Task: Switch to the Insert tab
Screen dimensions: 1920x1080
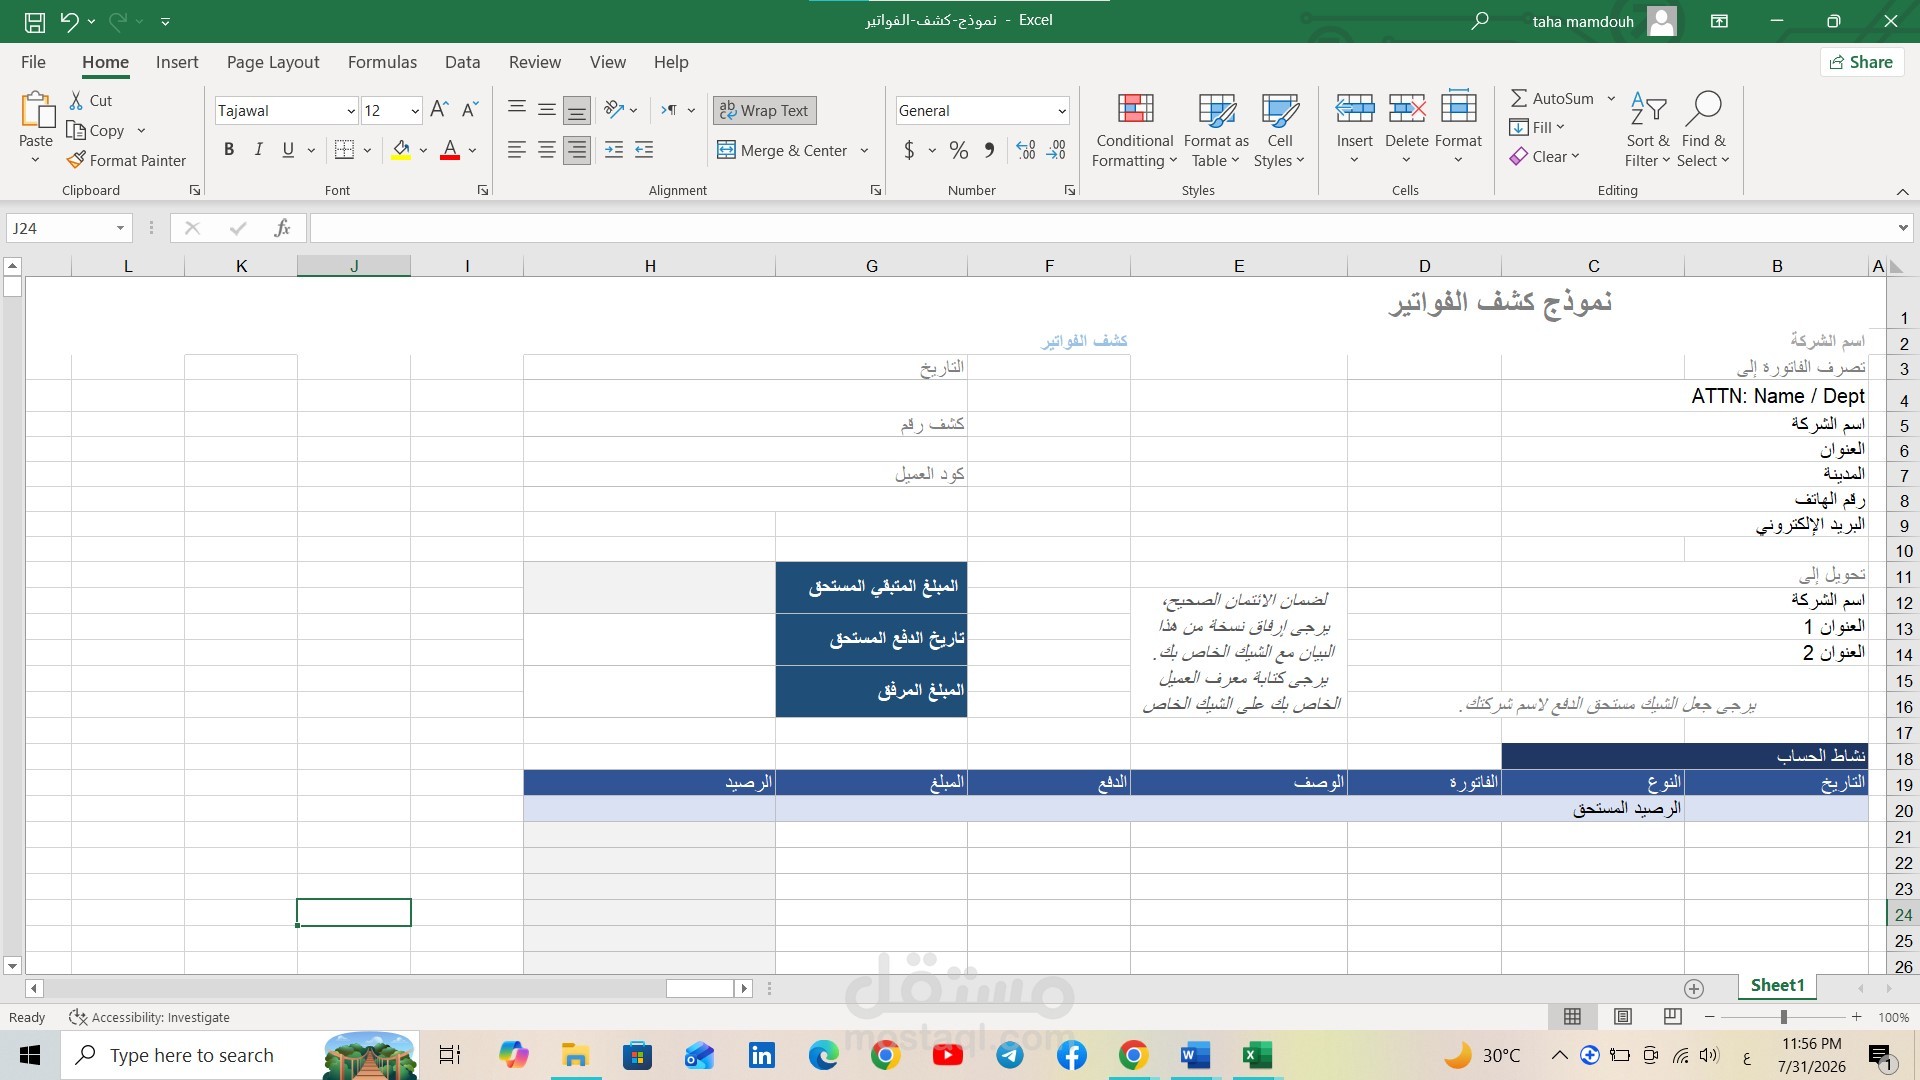Action: tap(177, 62)
